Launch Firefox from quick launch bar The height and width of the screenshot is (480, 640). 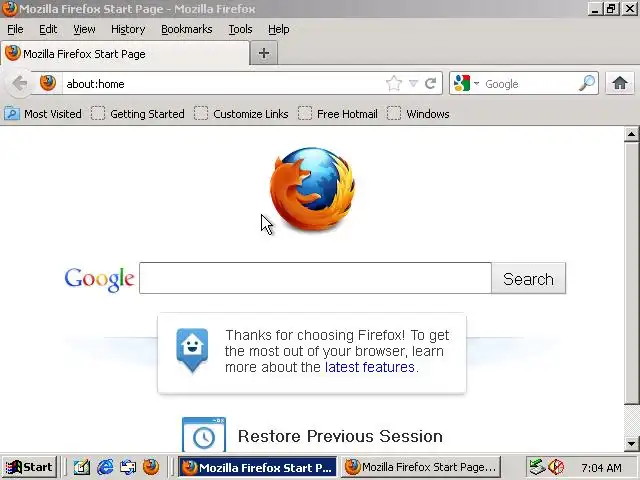pos(151,467)
